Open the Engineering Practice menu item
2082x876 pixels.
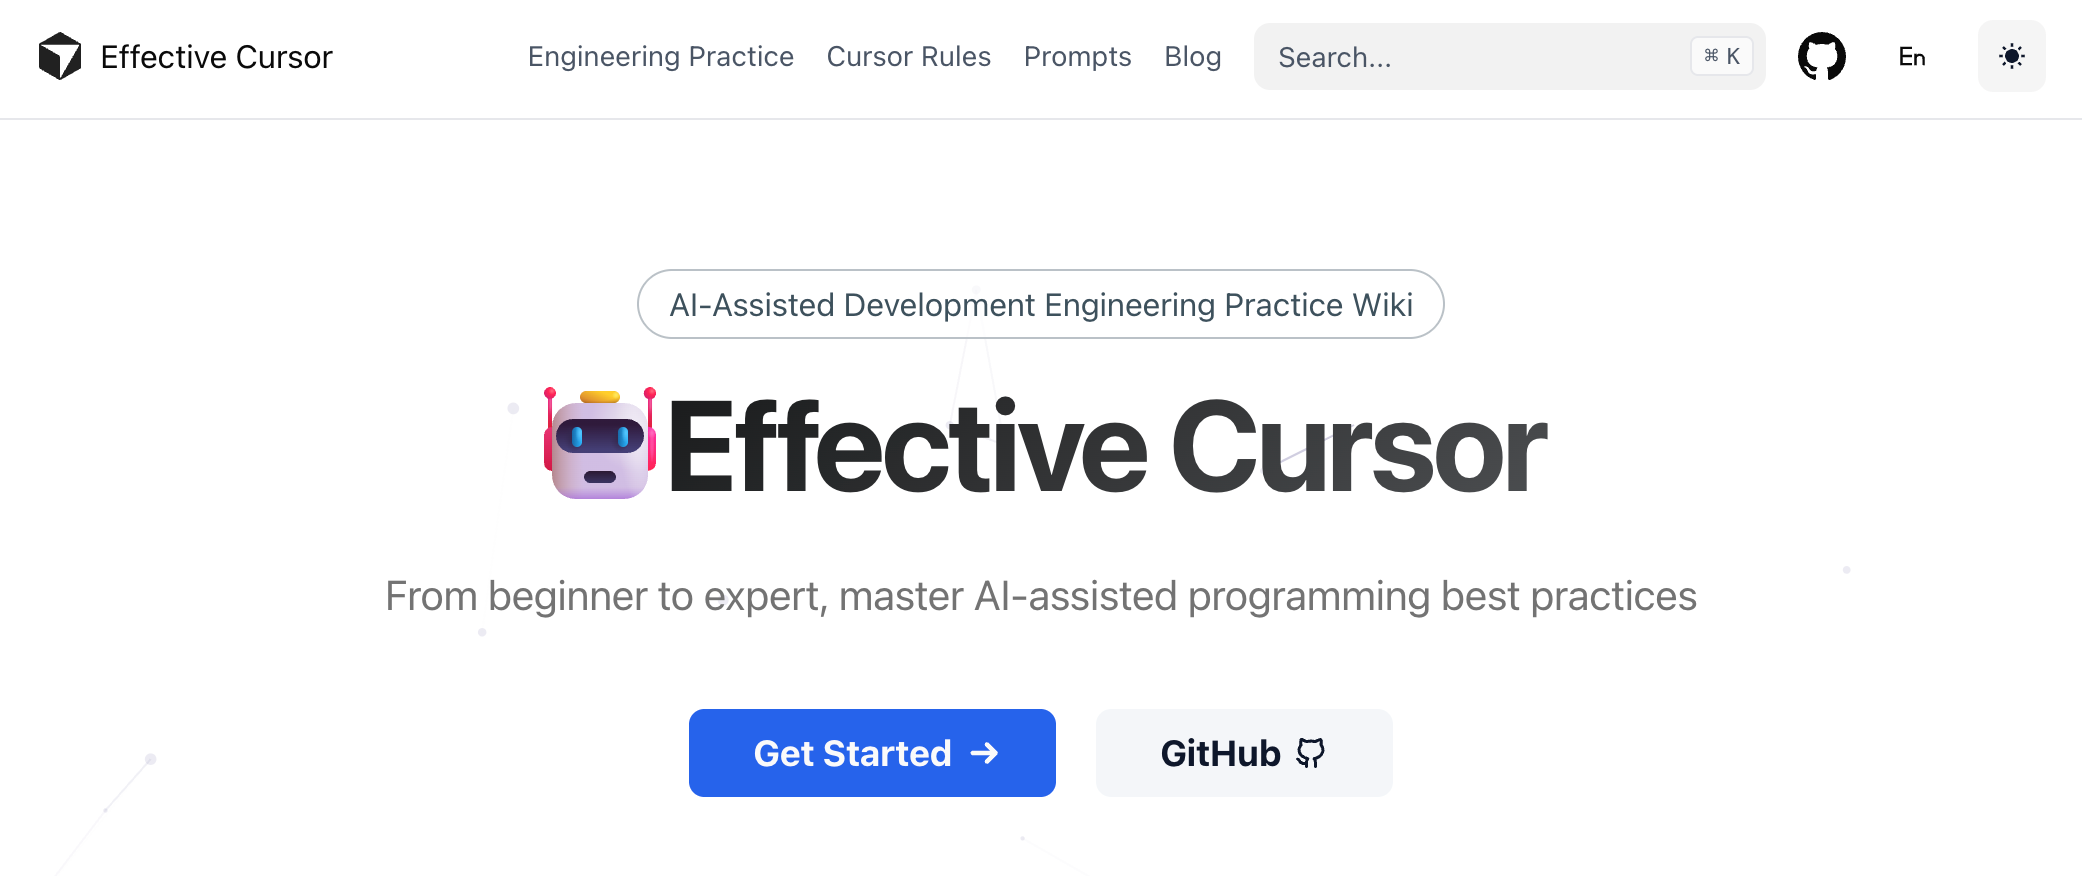[660, 57]
